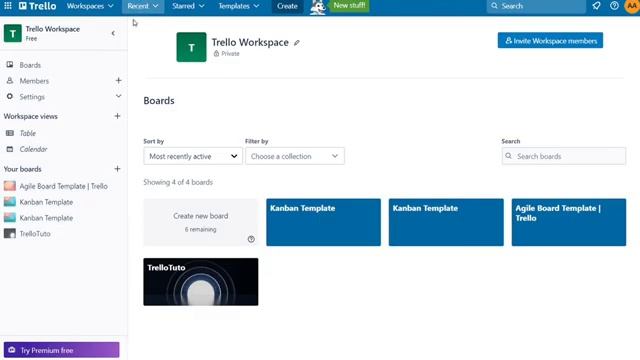The image size is (640, 360).
Task: Click the Table icon in sidebar
Action: (x=10, y=133)
